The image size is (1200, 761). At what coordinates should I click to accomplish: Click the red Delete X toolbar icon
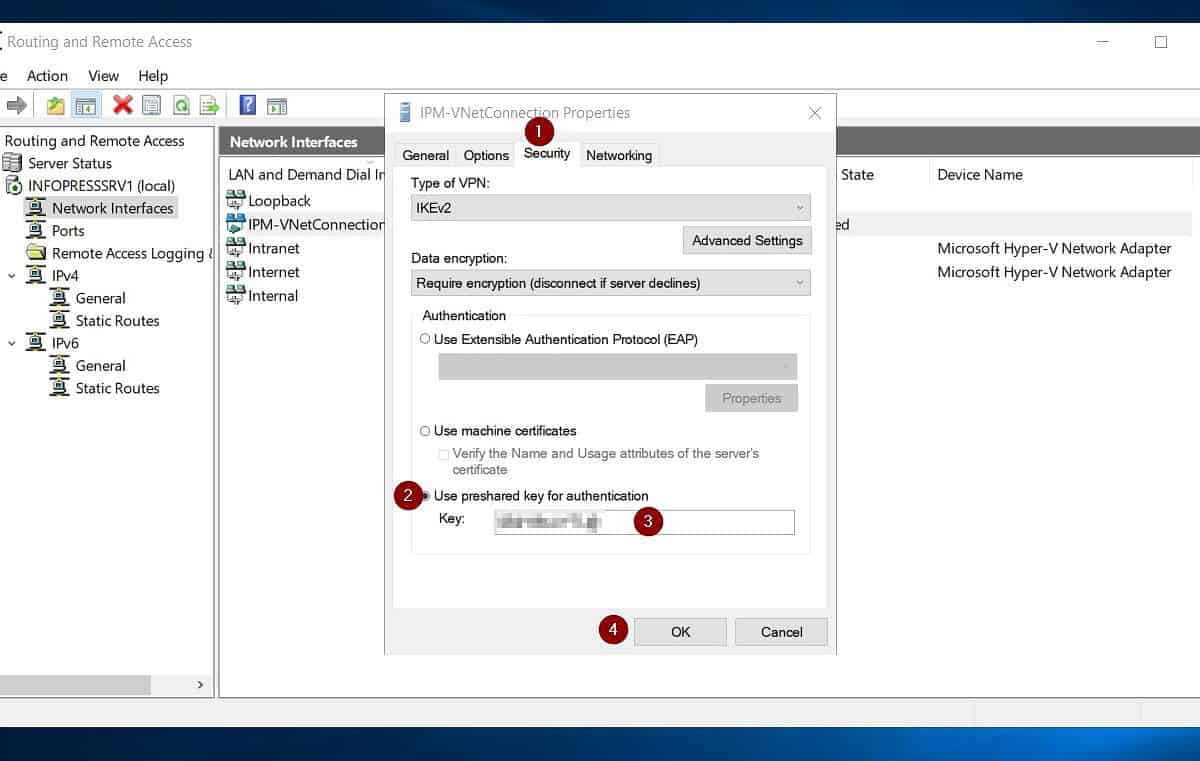pos(123,105)
